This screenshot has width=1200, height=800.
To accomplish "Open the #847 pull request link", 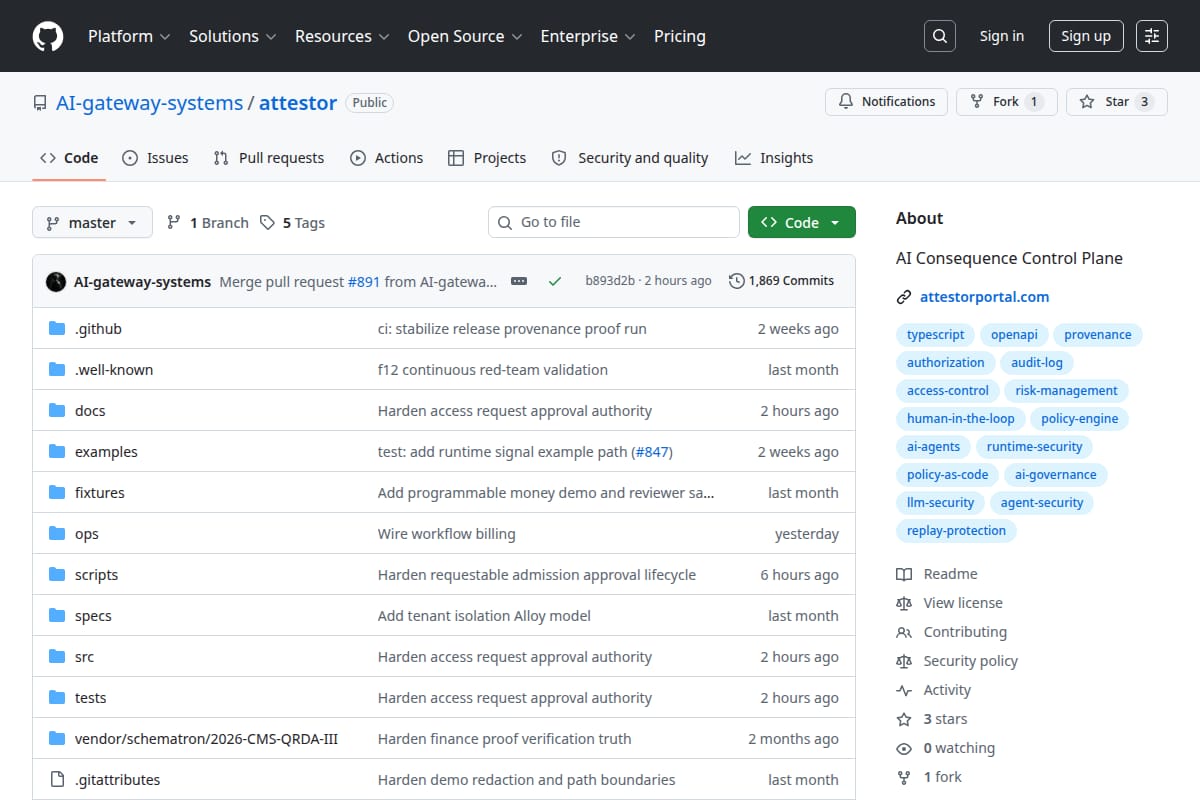I will point(652,452).
